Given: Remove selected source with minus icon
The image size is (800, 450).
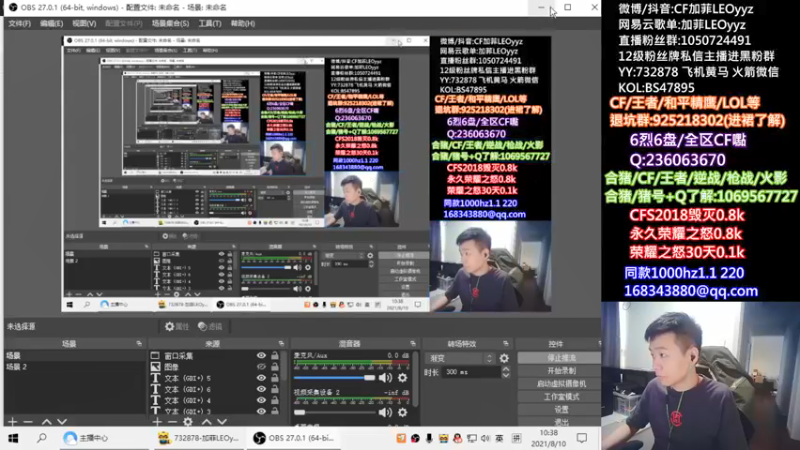Looking at the screenshot, I should tap(172, 422).
